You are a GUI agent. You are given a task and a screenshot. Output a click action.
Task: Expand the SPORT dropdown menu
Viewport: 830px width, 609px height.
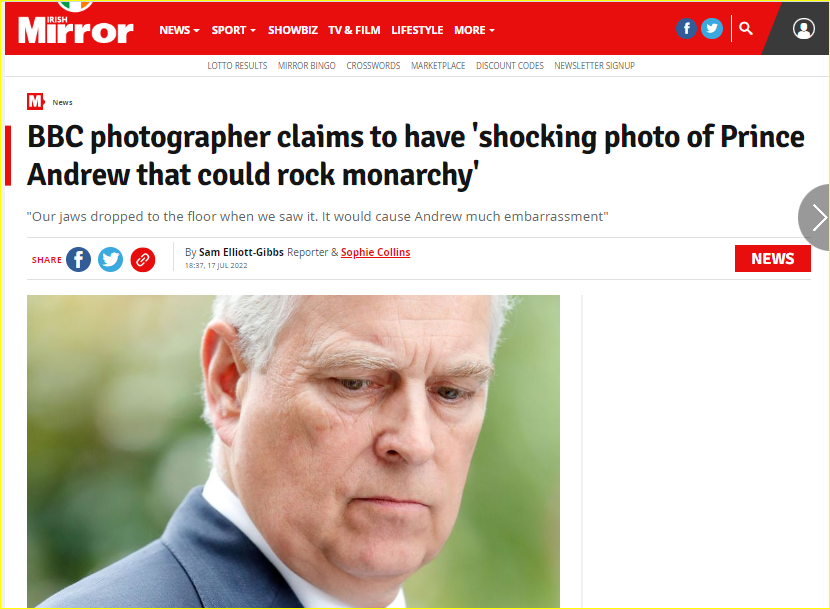(x=233, y=30)
